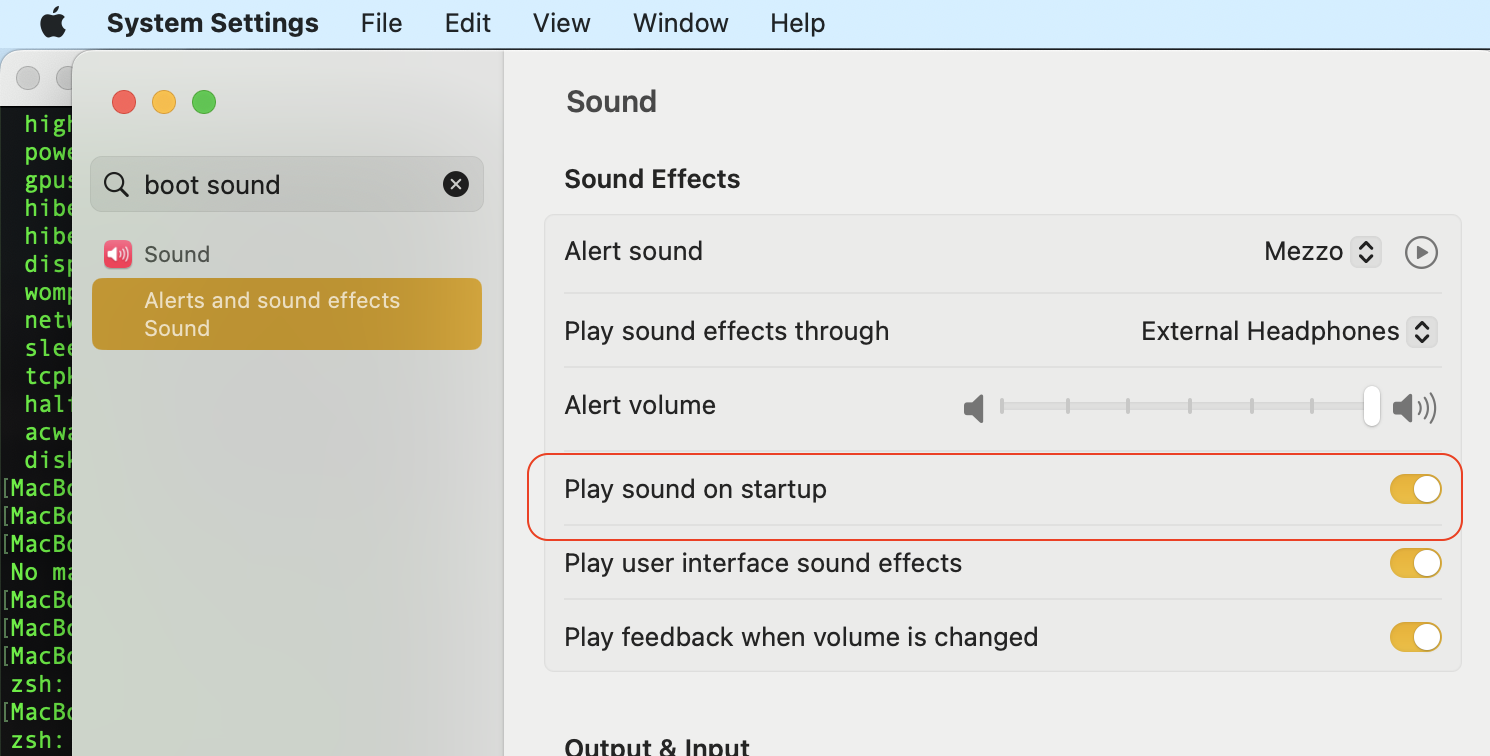
Task: Click the Play feedback when volume is changed label
Action: pyautogui.click(x=801, y=637)
